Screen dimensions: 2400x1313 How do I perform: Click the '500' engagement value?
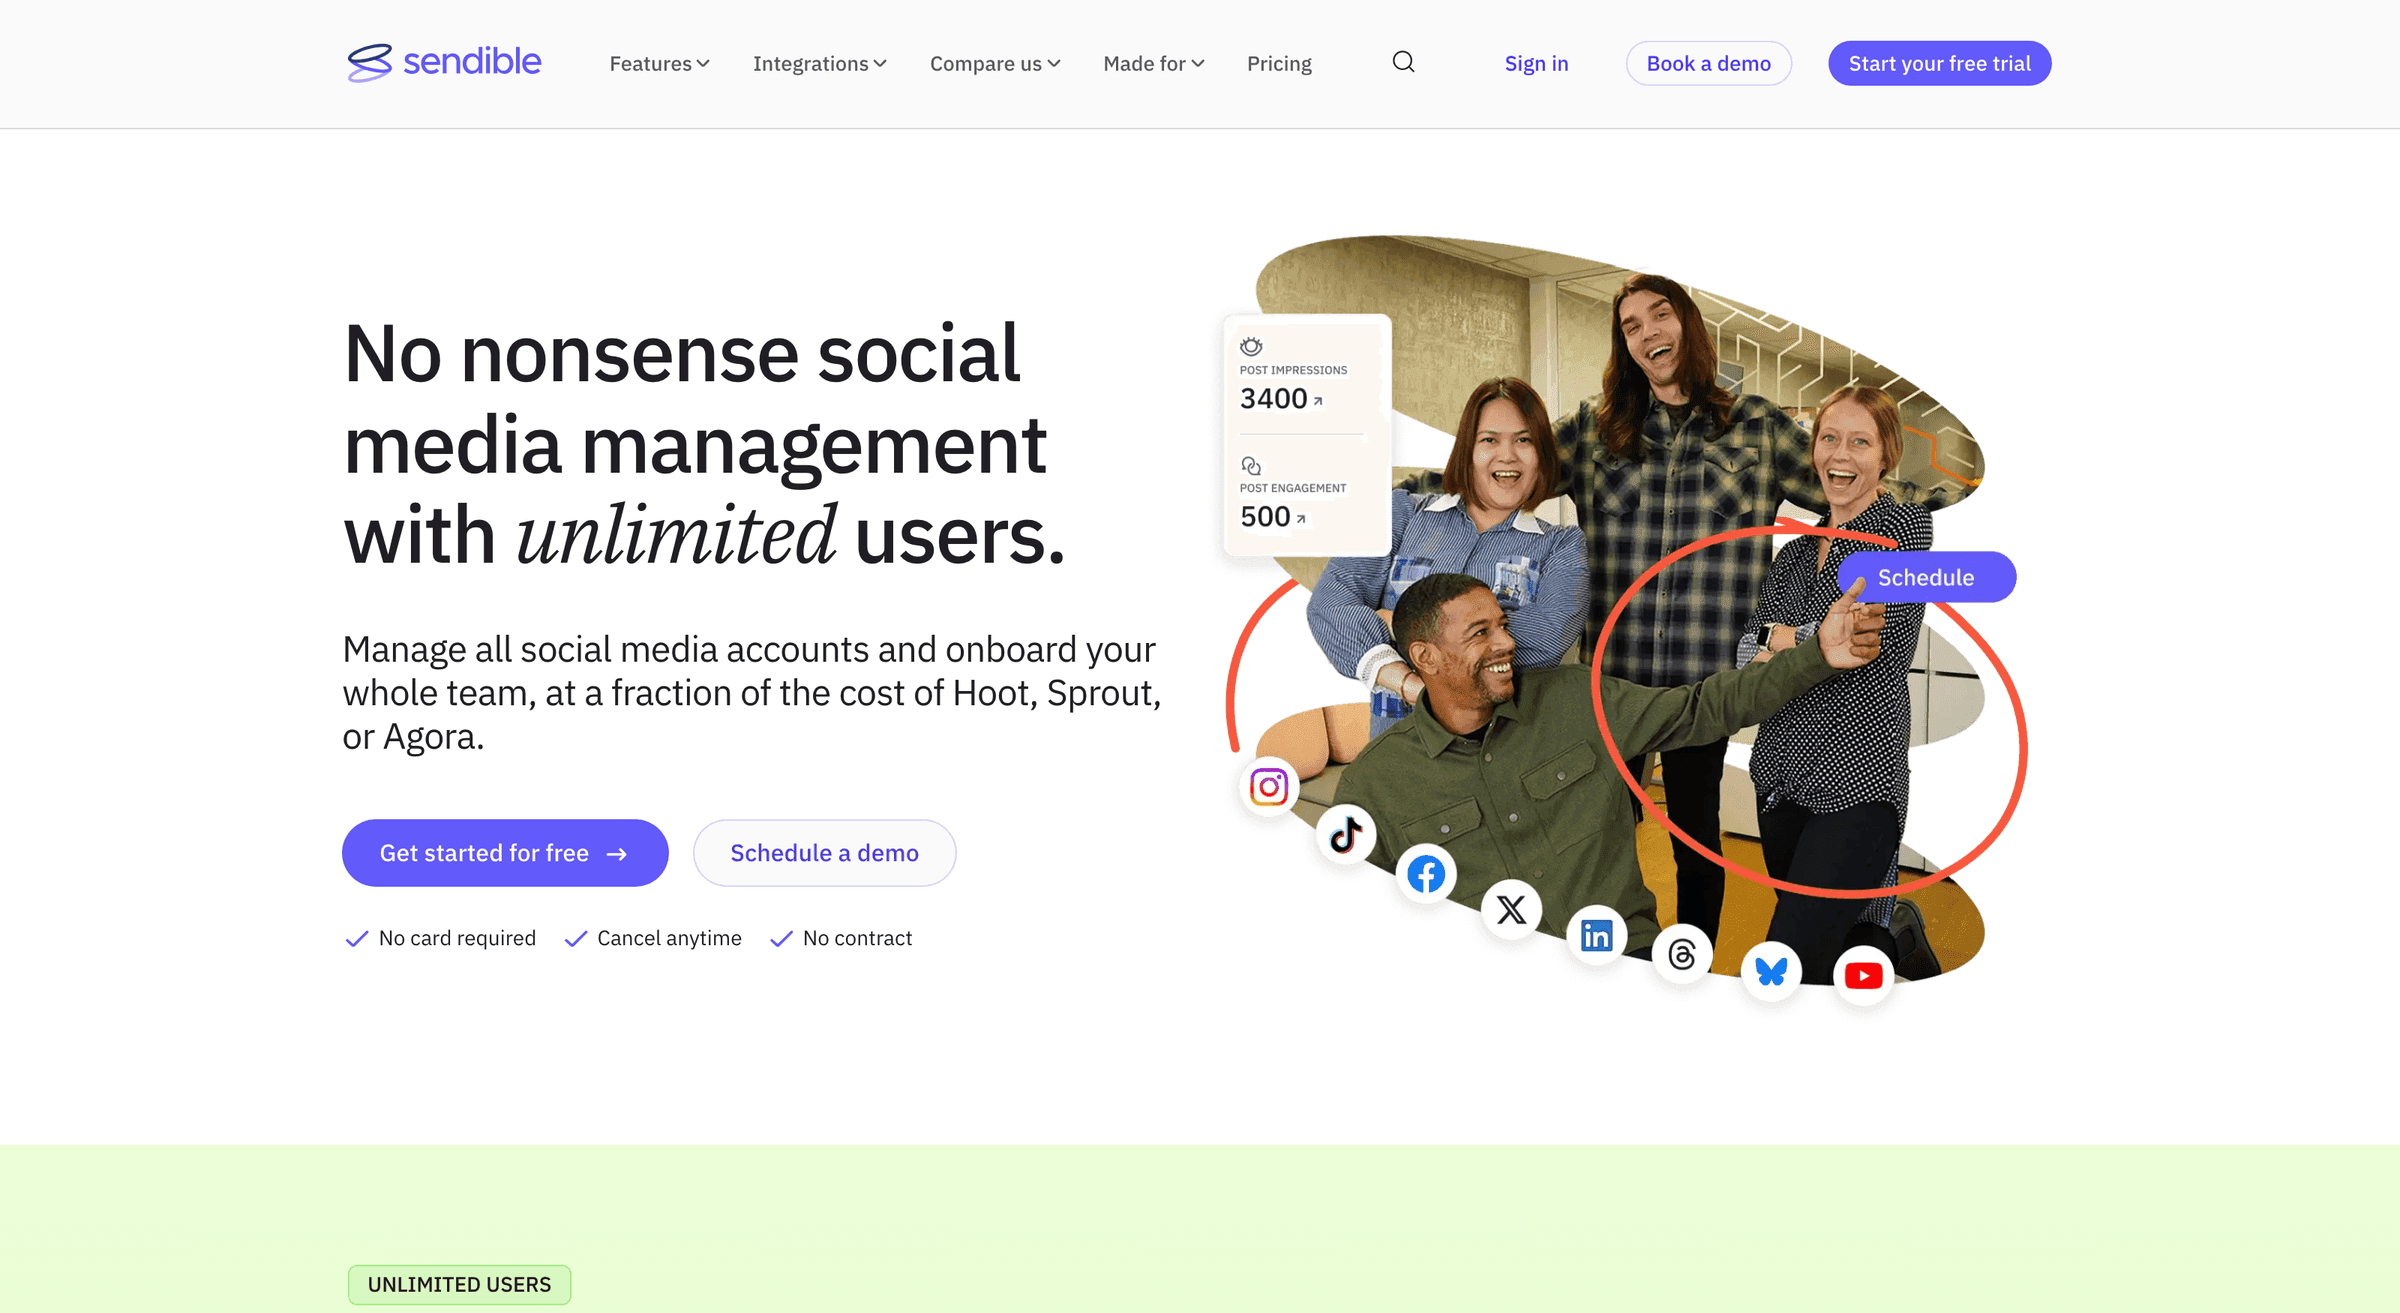pos(1265,517)
